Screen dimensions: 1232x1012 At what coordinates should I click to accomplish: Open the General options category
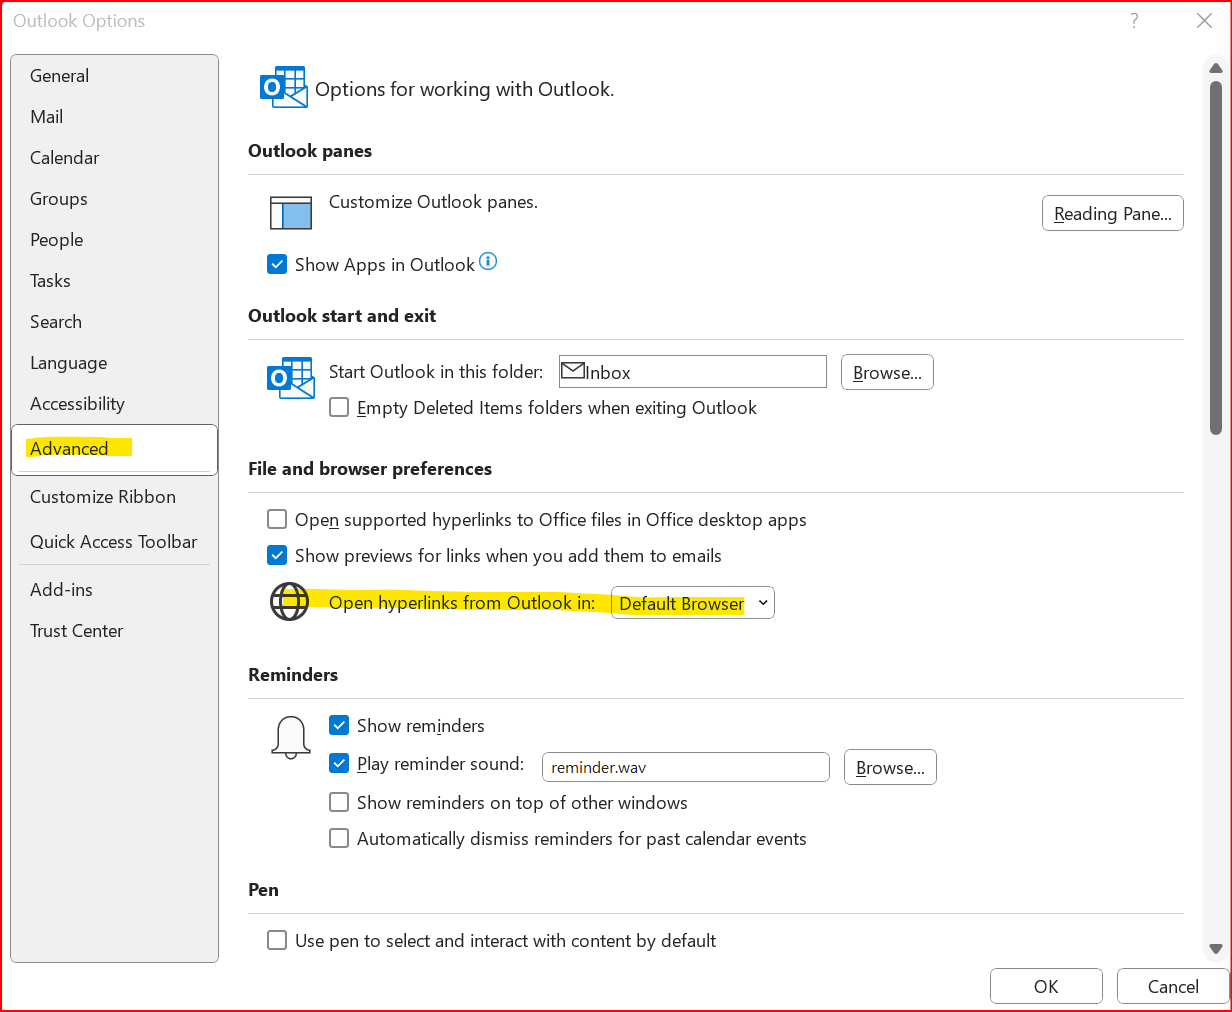pos(114,76)
